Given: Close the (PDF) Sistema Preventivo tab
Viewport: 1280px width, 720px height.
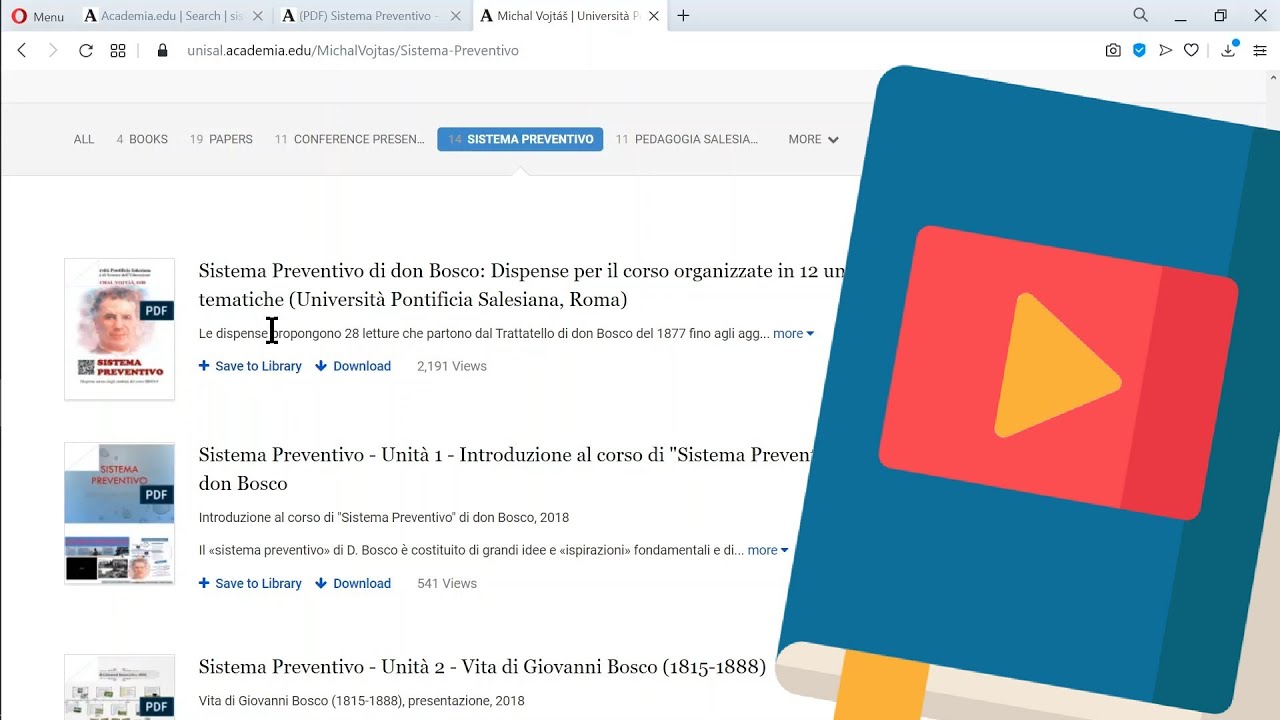Looking at the screenshot, I should (x=456, y=16).
